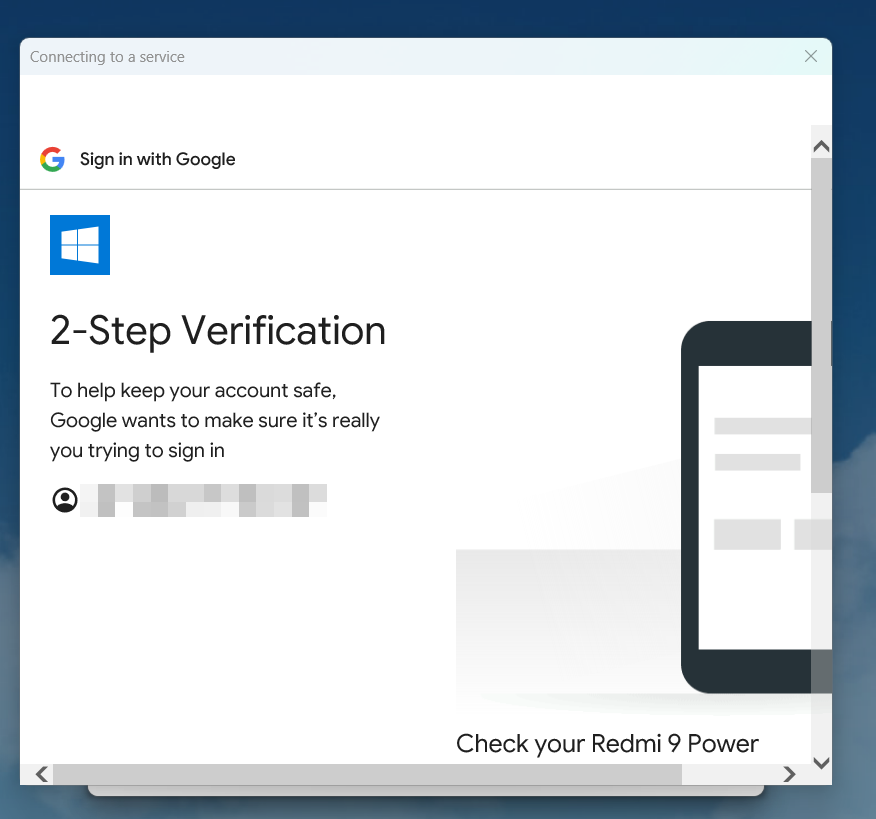Click the scroll-left arrow on horizontal scrollbar
Screen dimensions: 876x819
(41, 774)
